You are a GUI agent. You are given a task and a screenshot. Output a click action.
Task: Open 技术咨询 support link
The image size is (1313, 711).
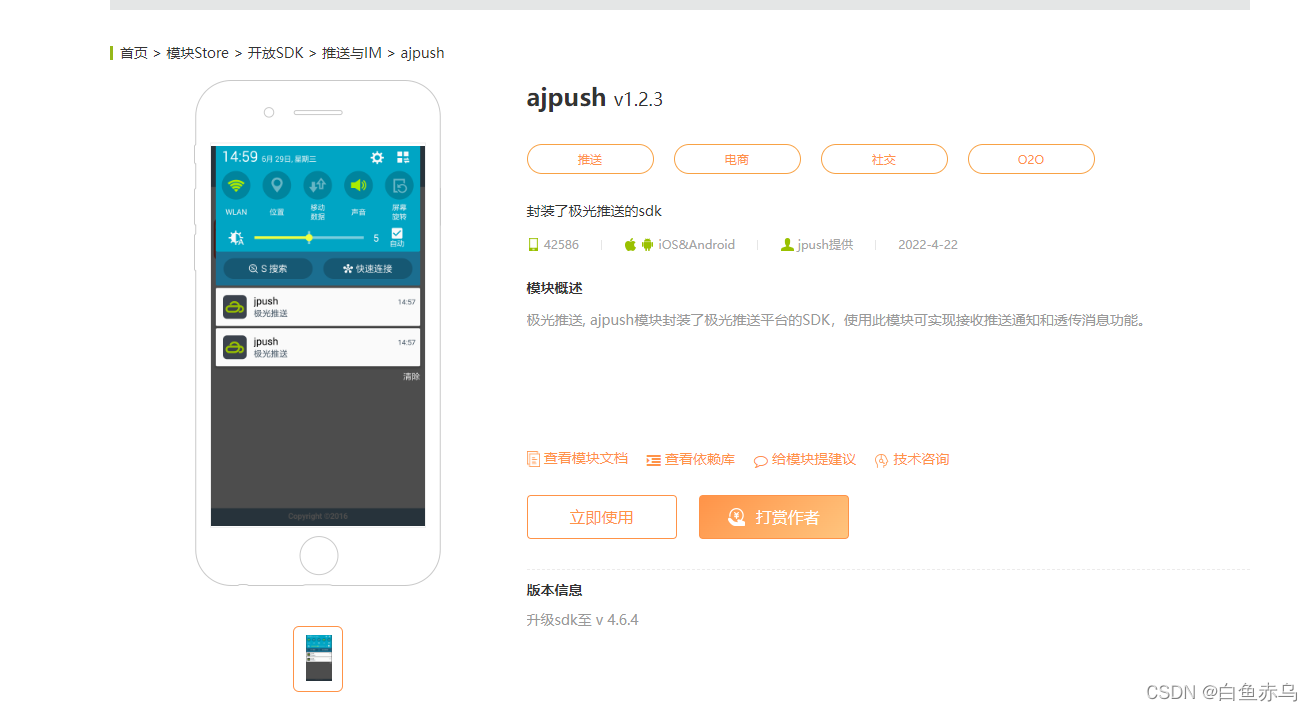921,460
